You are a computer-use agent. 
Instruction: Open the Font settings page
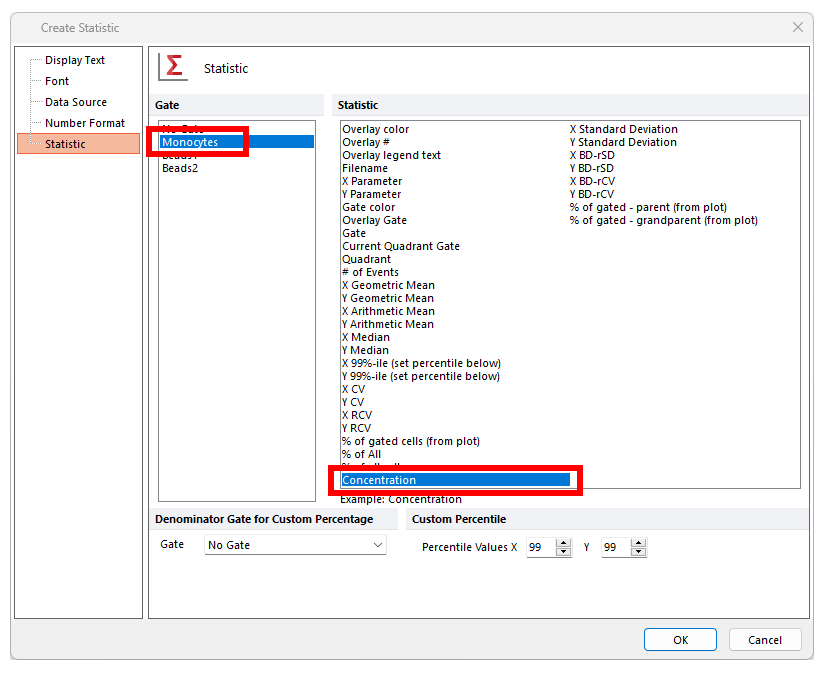(57, 81)
